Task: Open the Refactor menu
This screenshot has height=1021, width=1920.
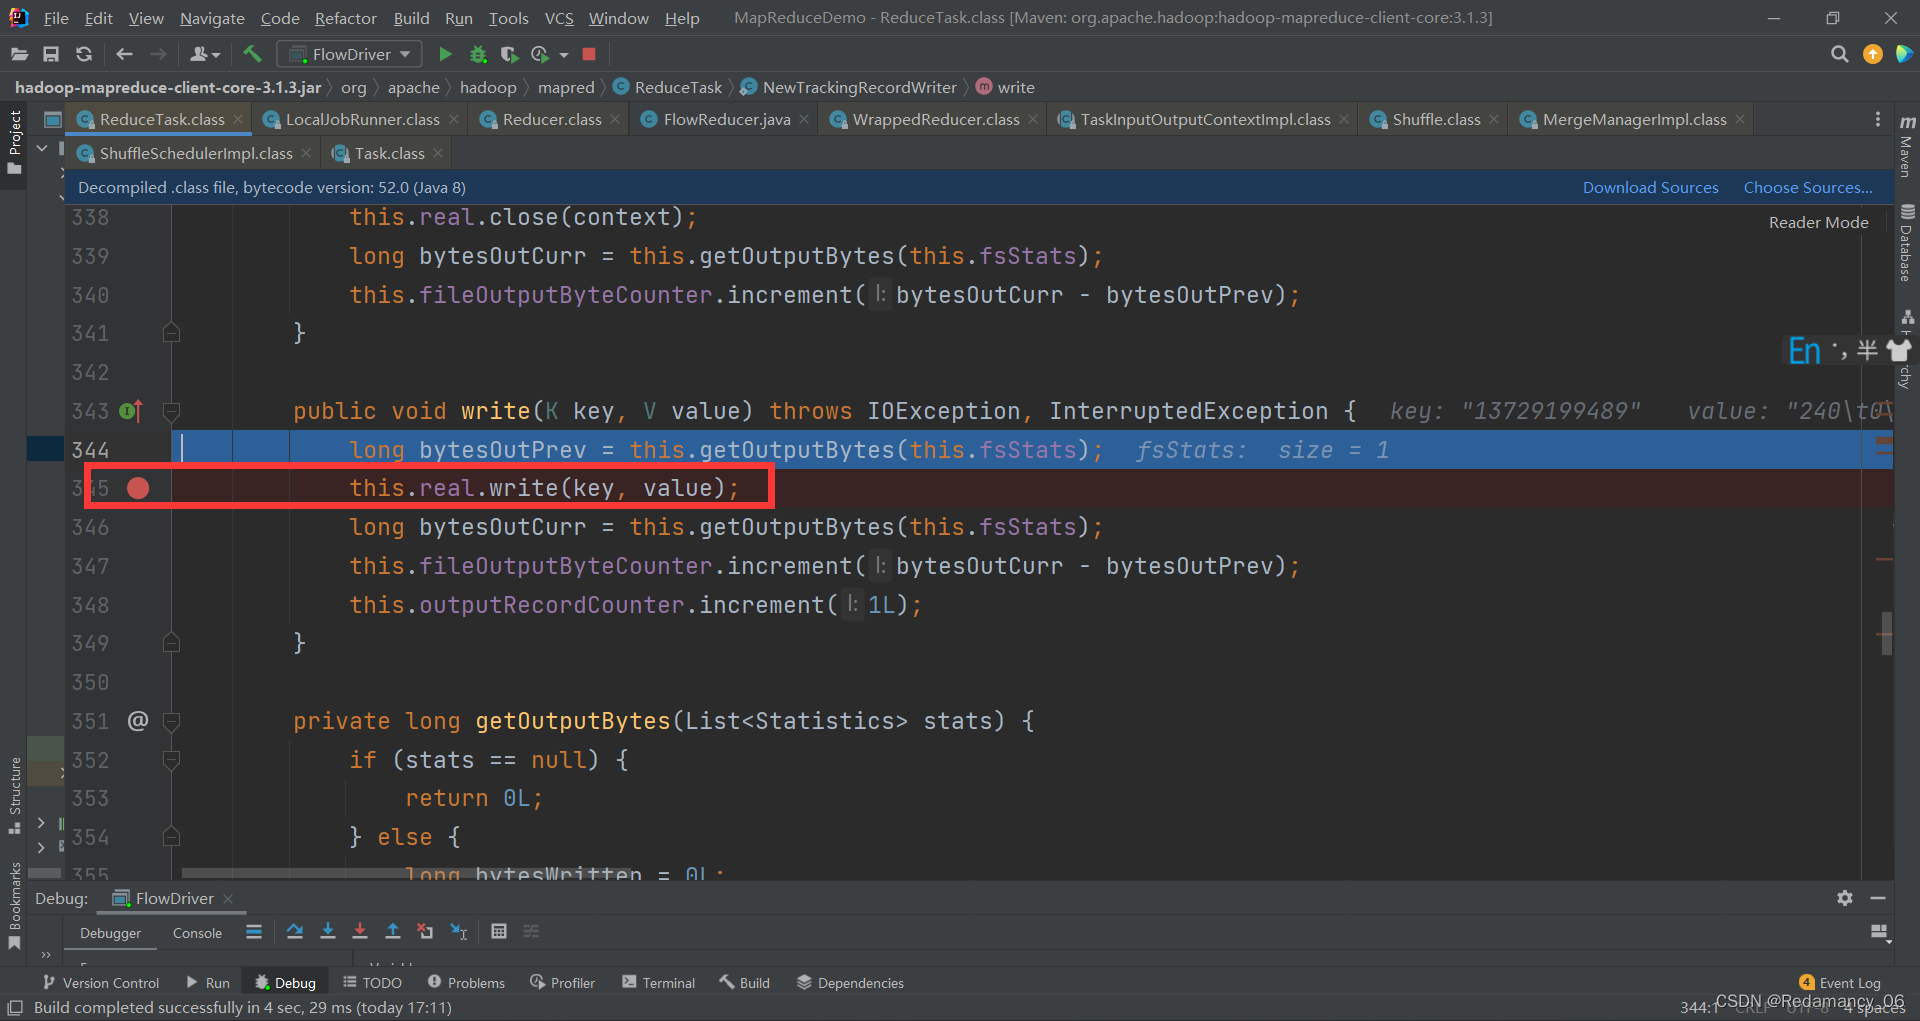Action: pyautogui.click(x=345, y=18)
